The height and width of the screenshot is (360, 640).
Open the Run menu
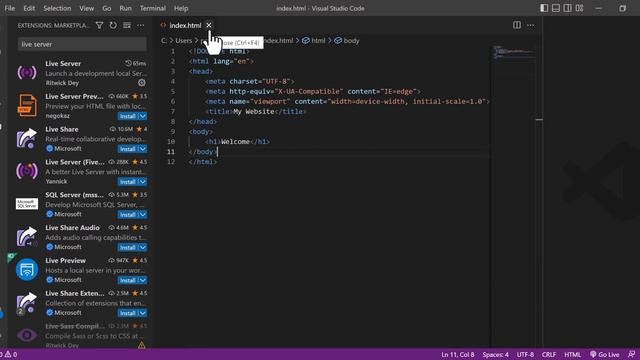click(125, 8)
